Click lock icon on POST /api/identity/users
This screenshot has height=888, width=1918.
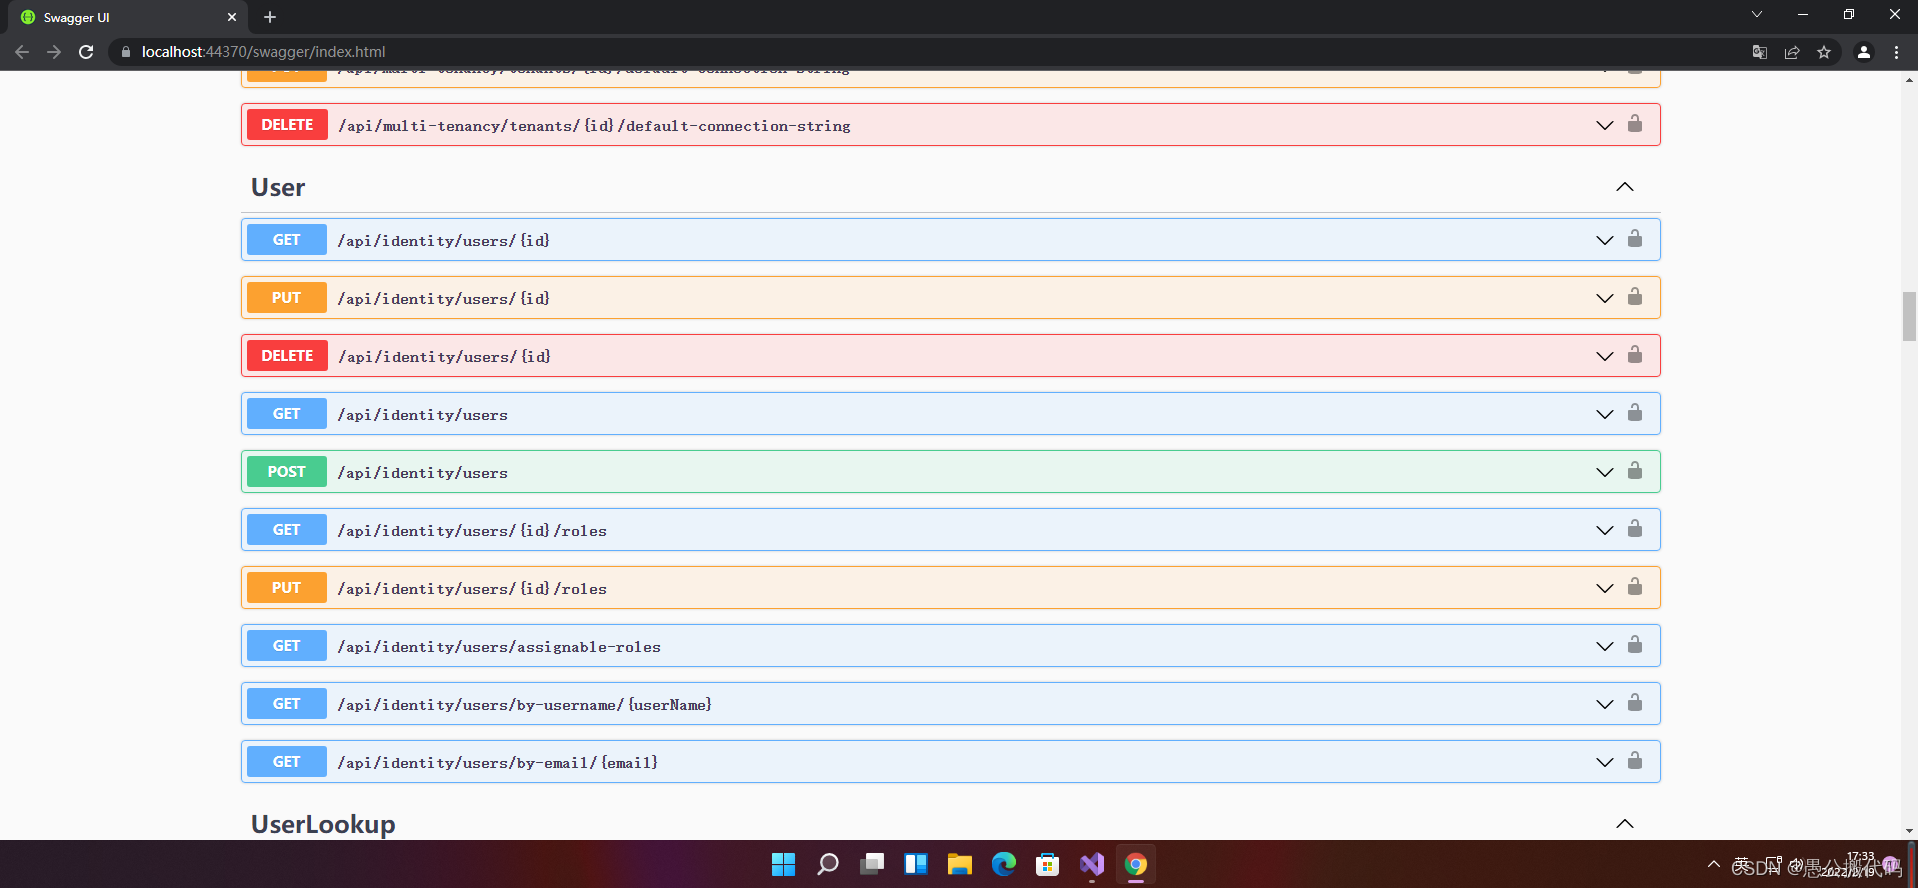1635,471
